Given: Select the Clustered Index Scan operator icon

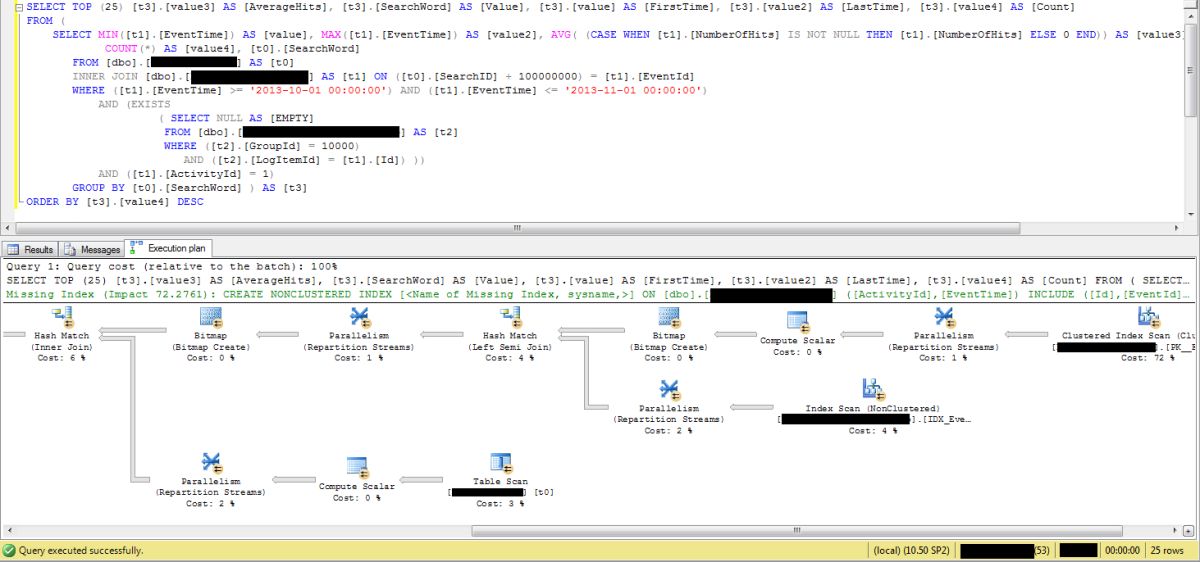Looking at the screenshot, I should [1148, 319].
